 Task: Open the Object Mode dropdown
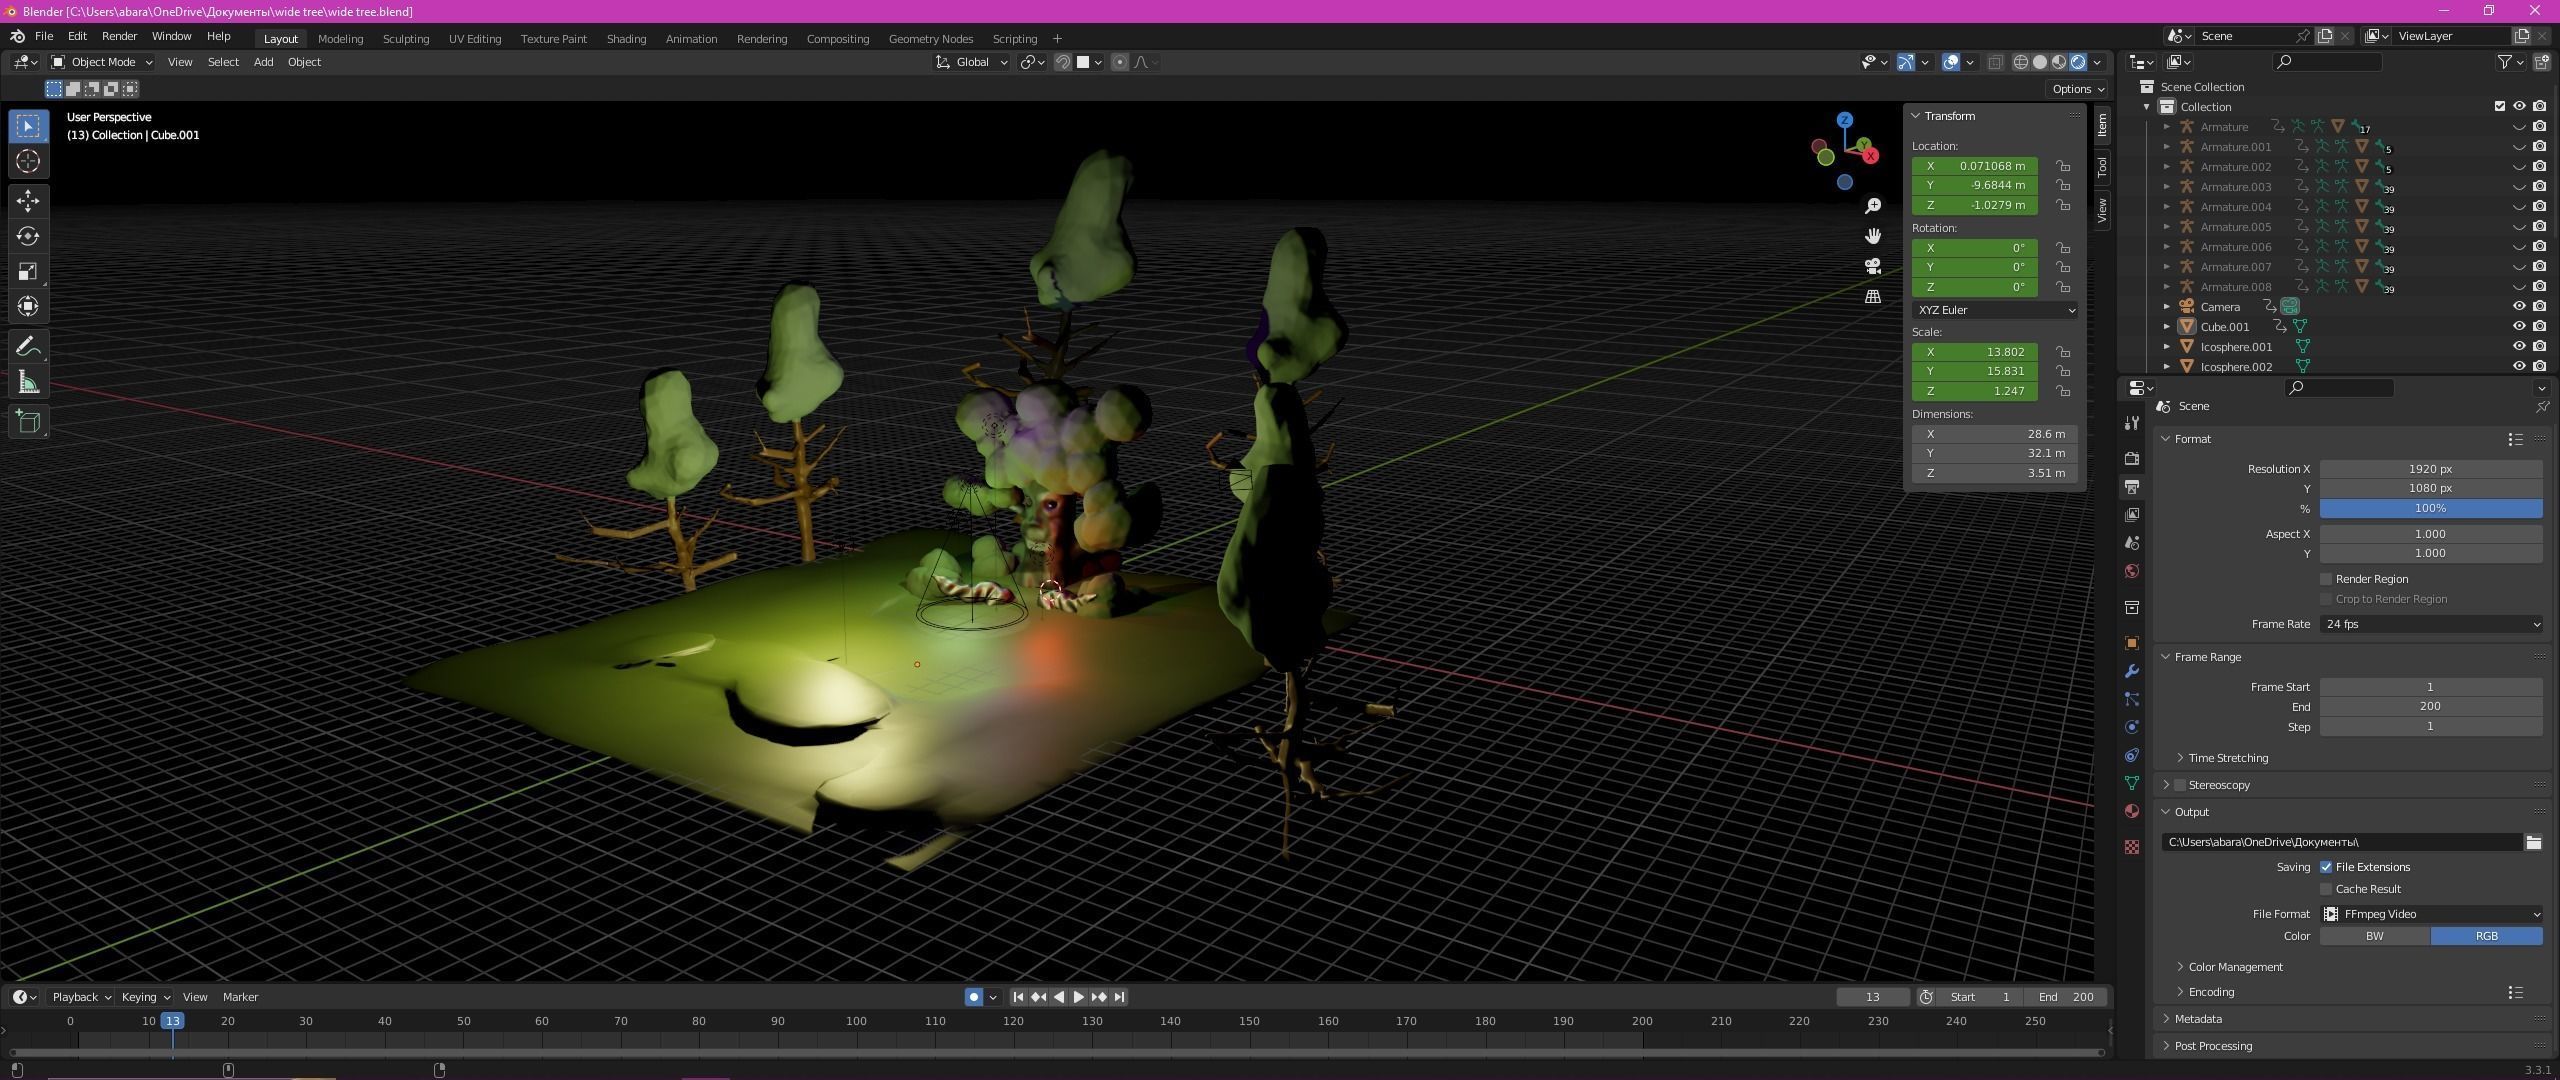(102, 62)
